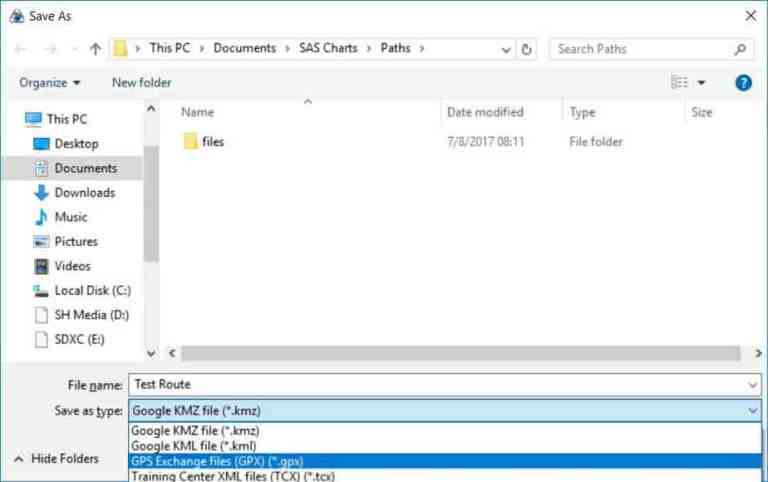Open the 'files' folder
Screen dimensions: 768x482
click(212, 142)
